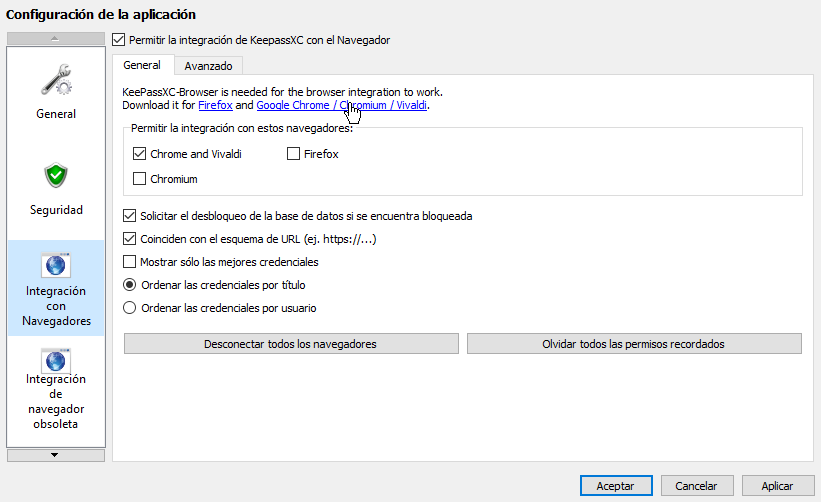821x502 pixels.
Task: Select Integración con Navegadores globe icon
Action: (x=56, y=265)
